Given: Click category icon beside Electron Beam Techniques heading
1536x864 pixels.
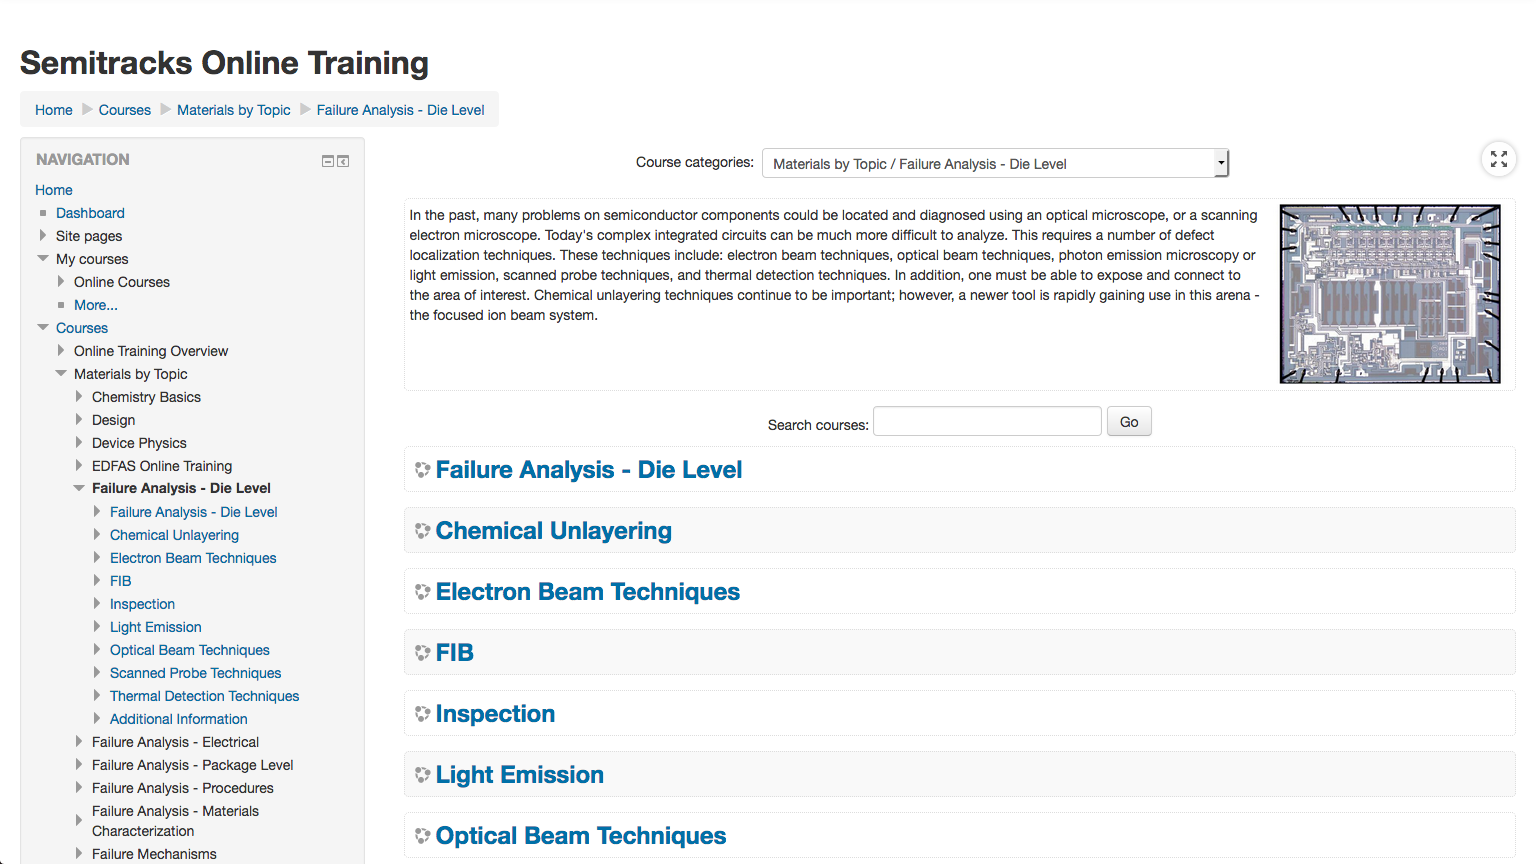Looking at the screenshot, I should tap(422, 592).
